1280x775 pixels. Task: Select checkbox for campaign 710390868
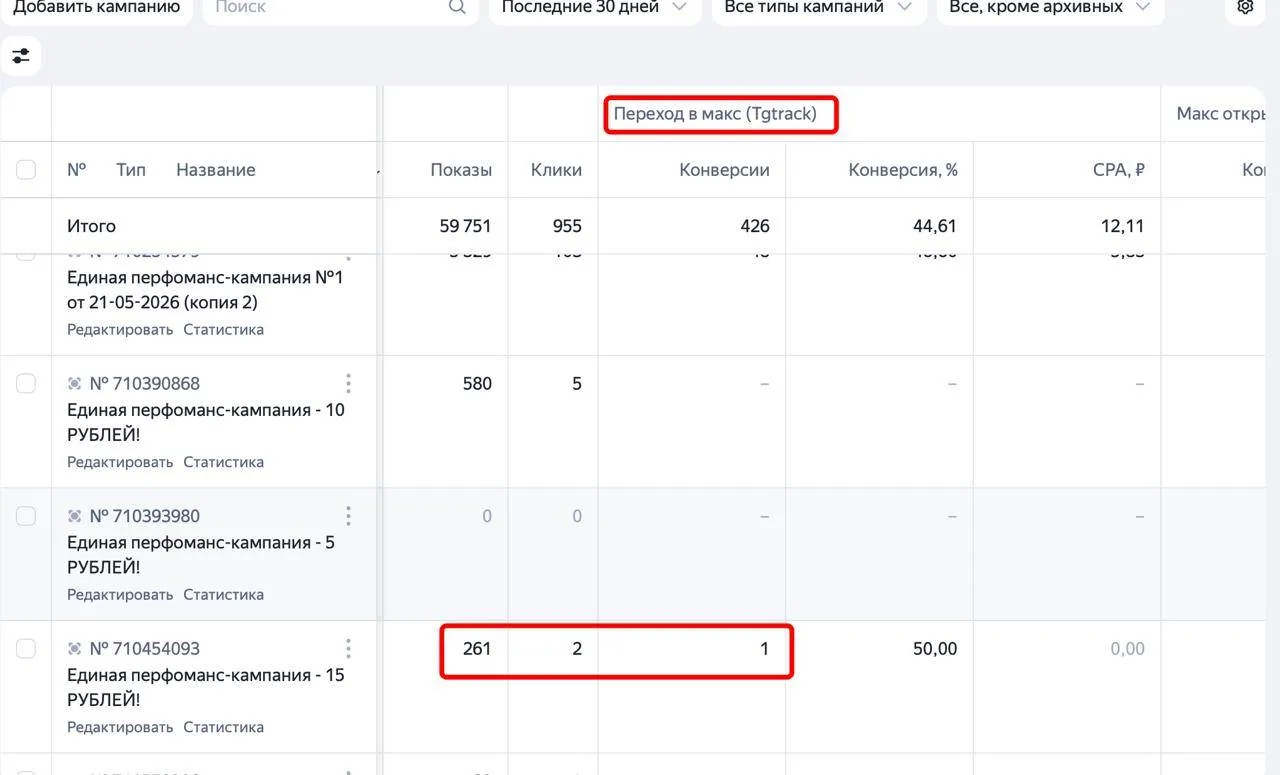(x=26, y=383)
